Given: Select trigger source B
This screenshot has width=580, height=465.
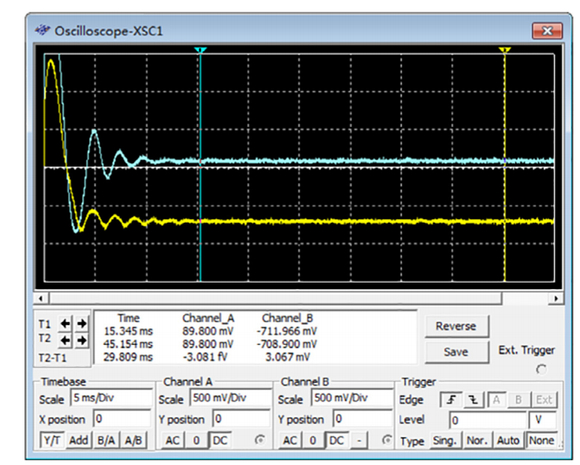Looking at the screenshot, I should (518, 400).
